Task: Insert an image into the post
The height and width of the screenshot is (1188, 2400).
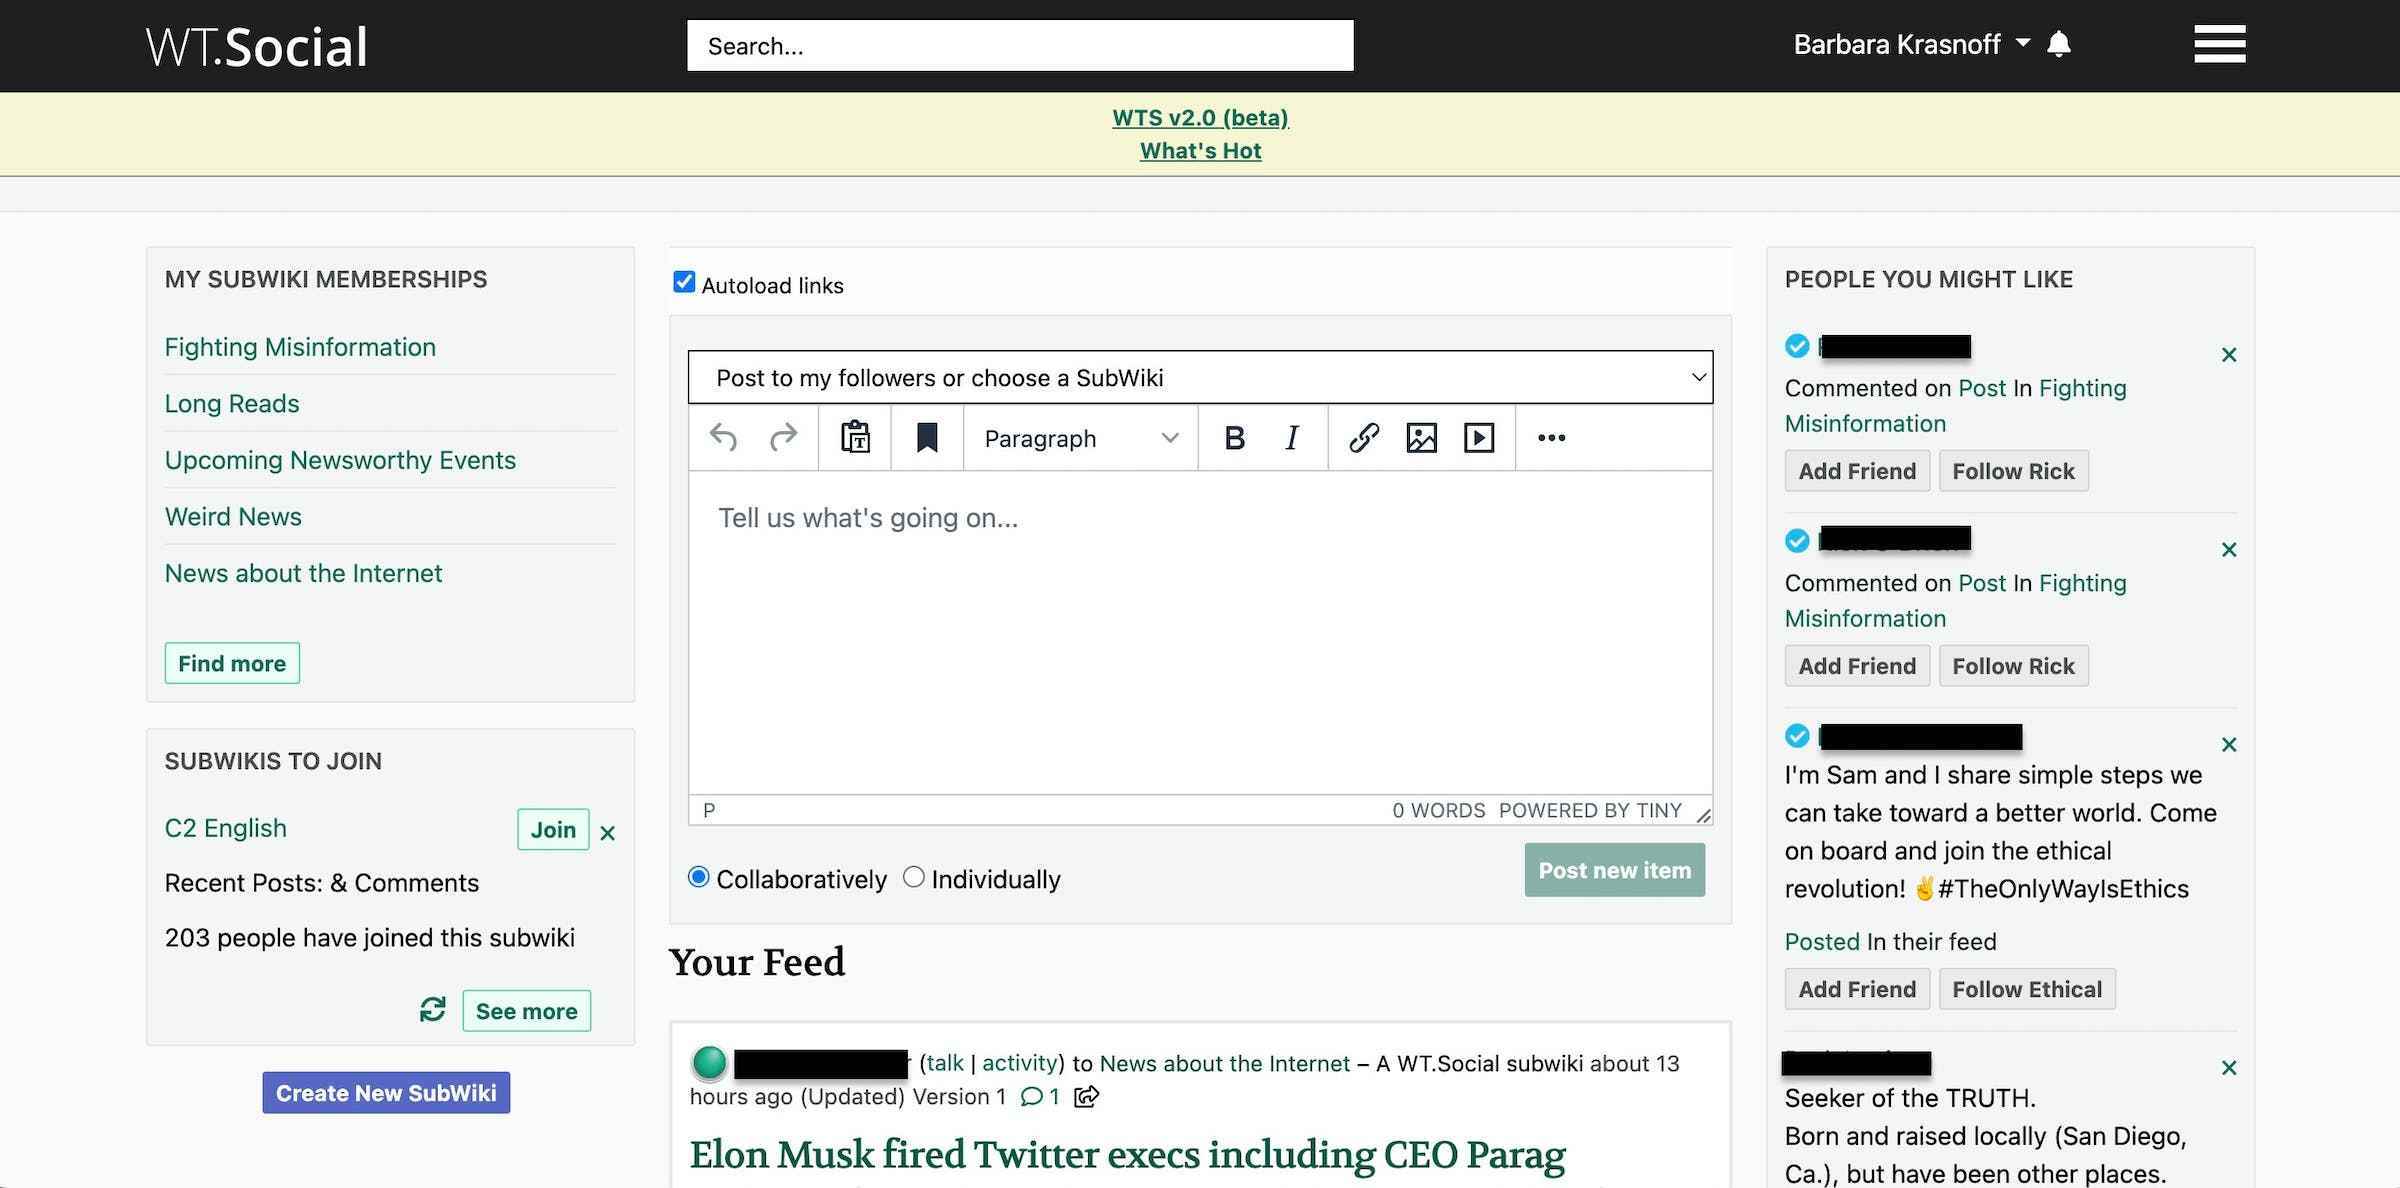Action: pyautogui.click(x=1421, y=438)
